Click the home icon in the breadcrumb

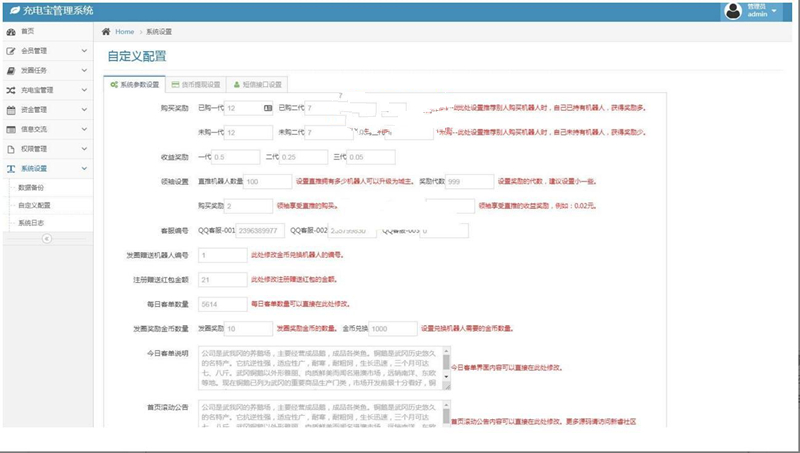(106, 32)
